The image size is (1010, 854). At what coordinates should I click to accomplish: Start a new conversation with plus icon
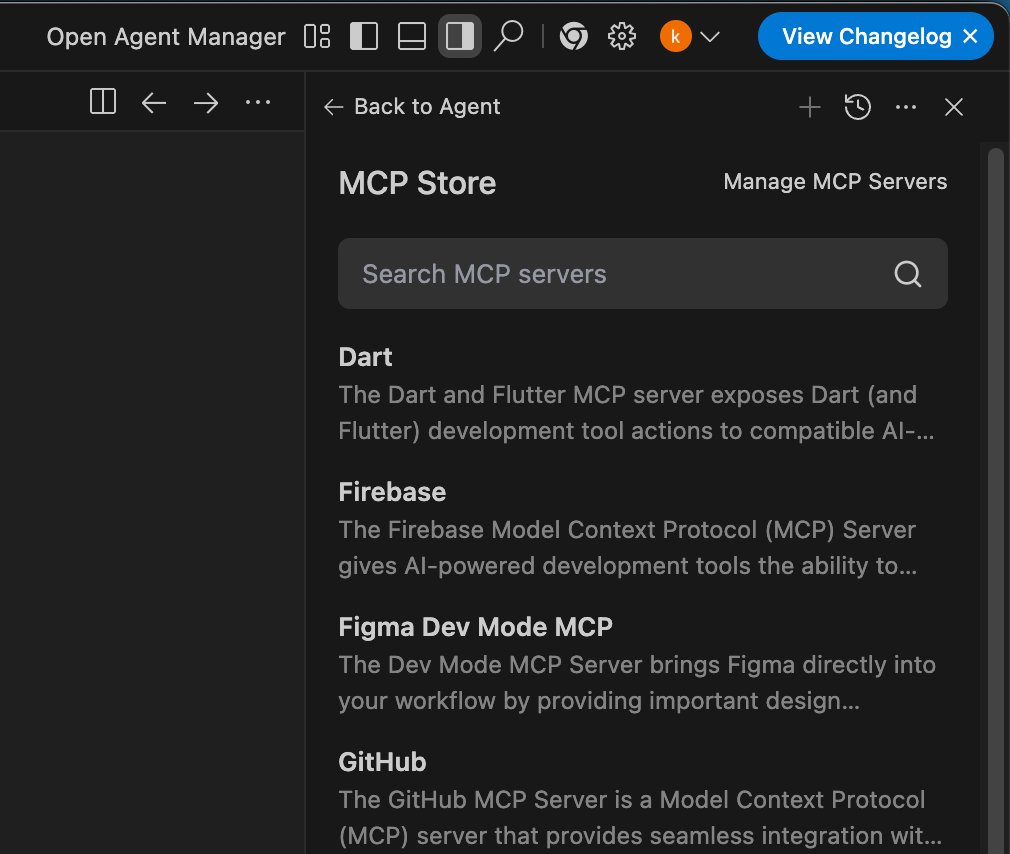pyautogui.click(x=810, y=107)
